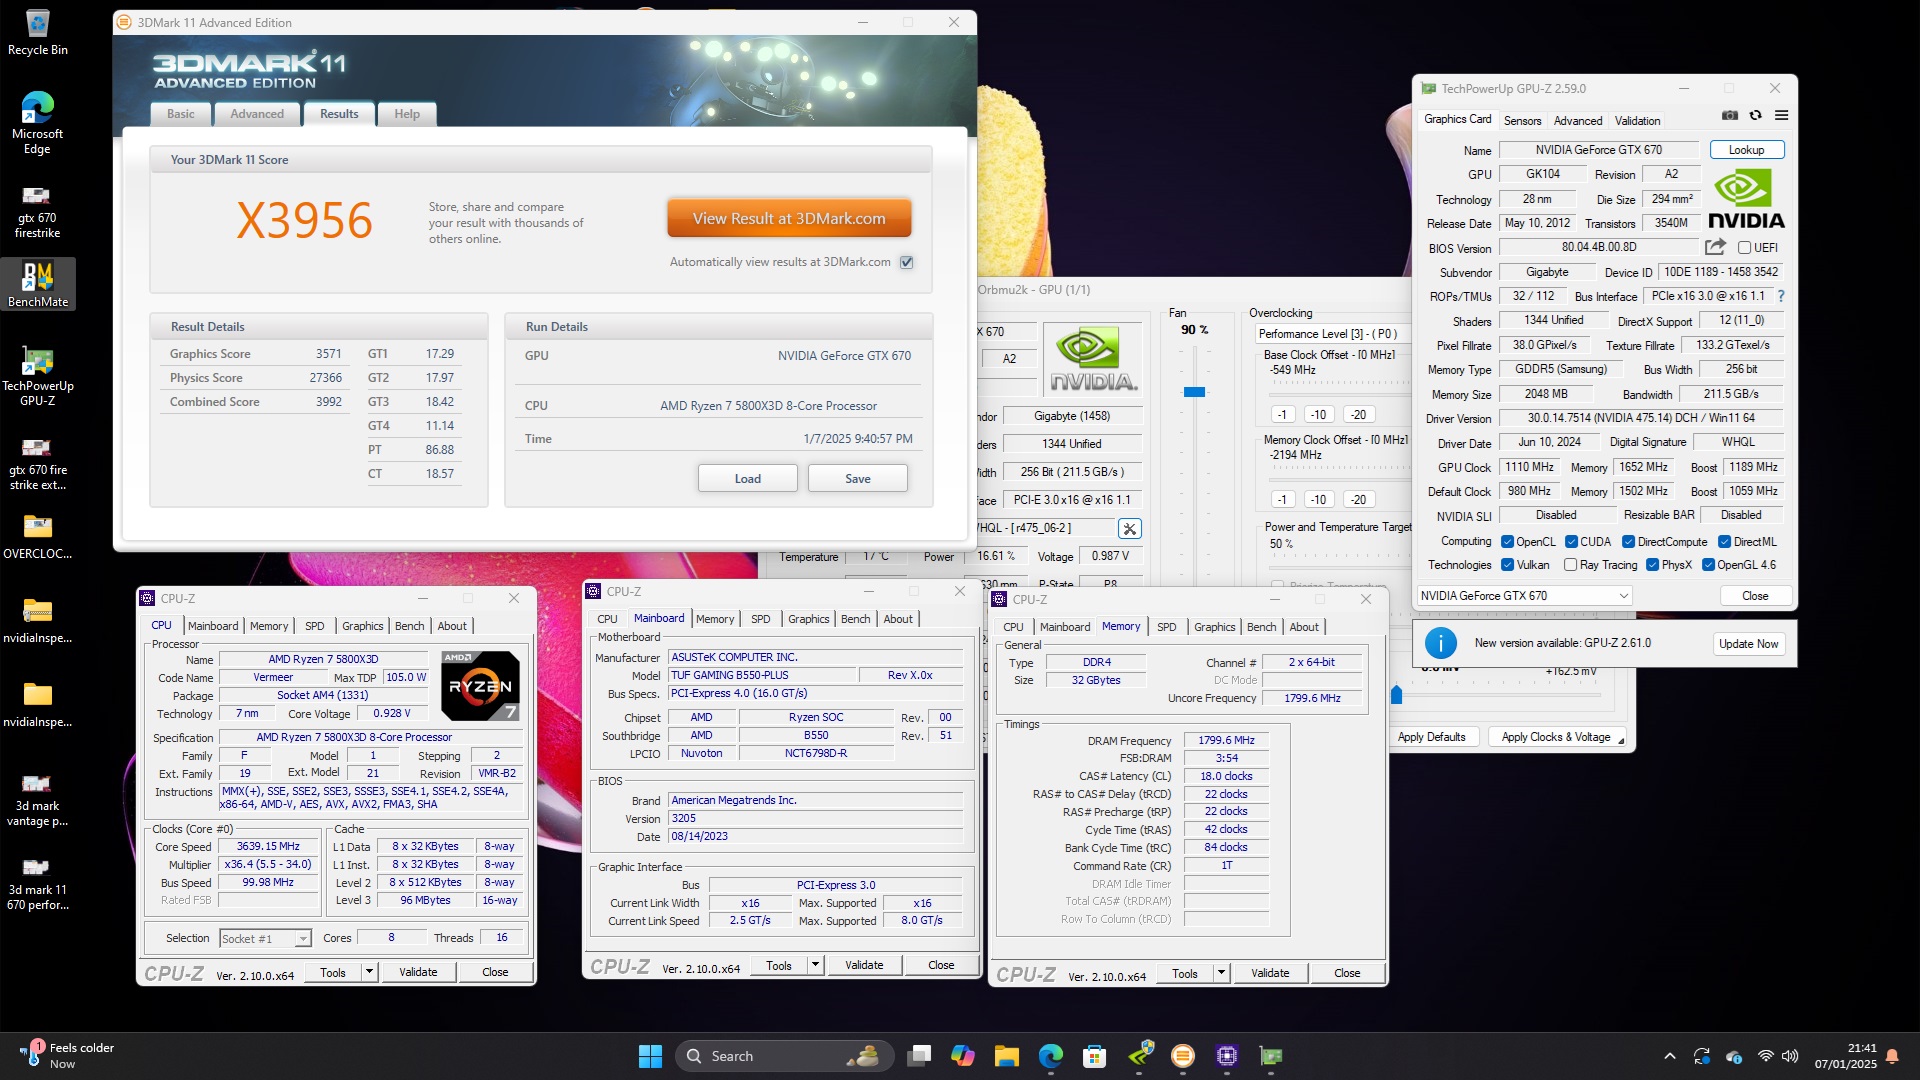Click the Save button in Run Details
Screen dimensions: 1920x1080
coord(857,479)
